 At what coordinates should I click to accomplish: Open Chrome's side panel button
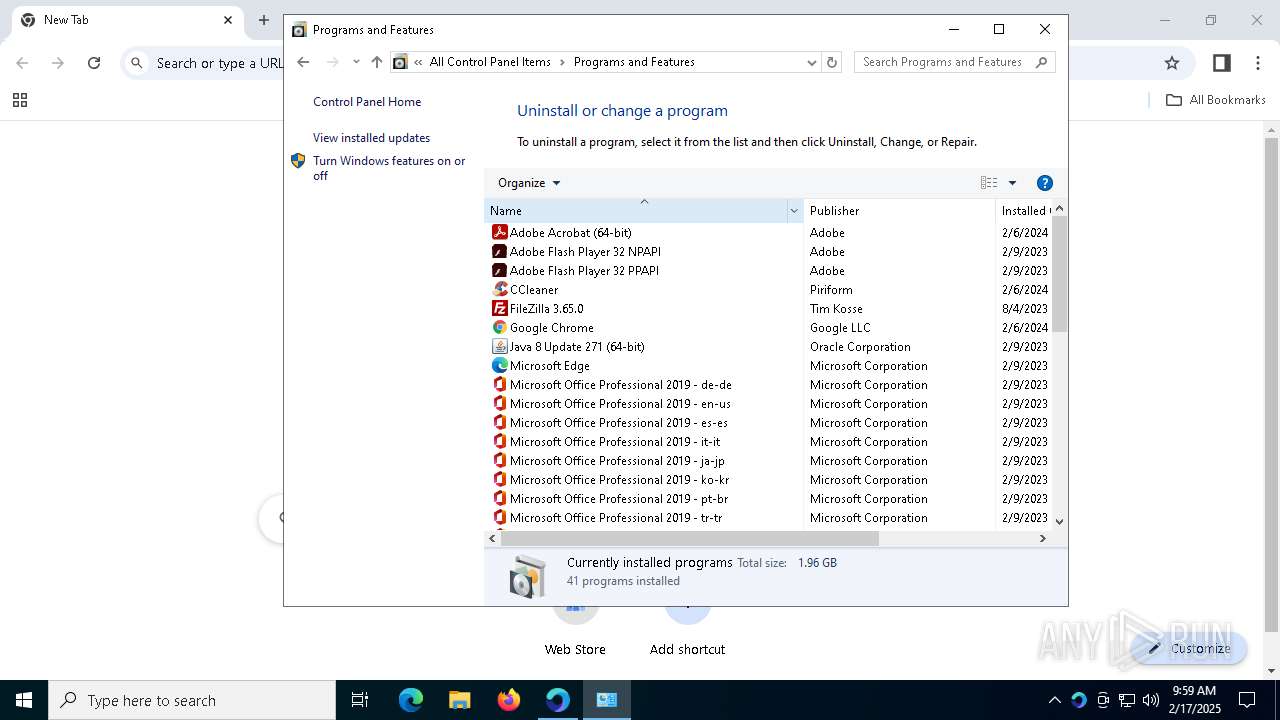tap(1221, 63)
